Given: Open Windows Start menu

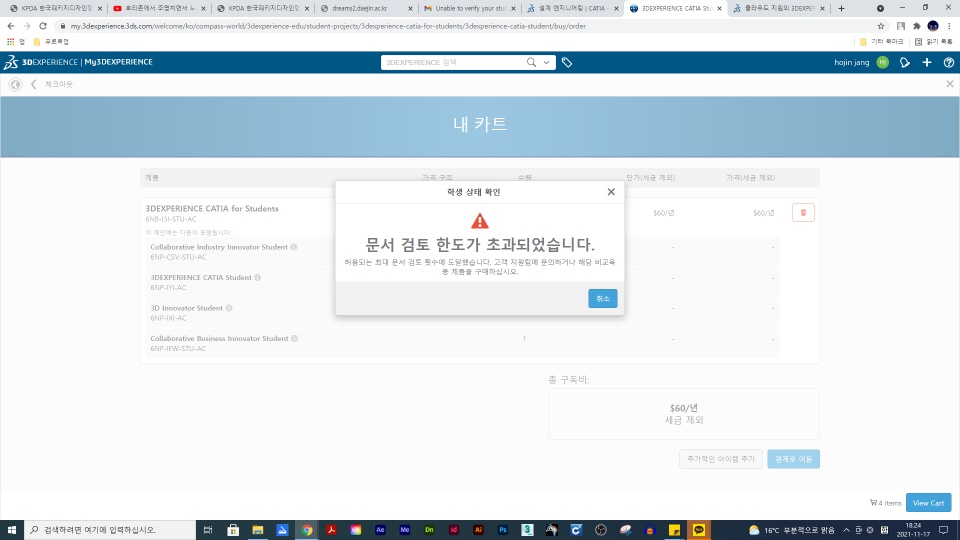Looking at the screenshot, I should [12, 530].
